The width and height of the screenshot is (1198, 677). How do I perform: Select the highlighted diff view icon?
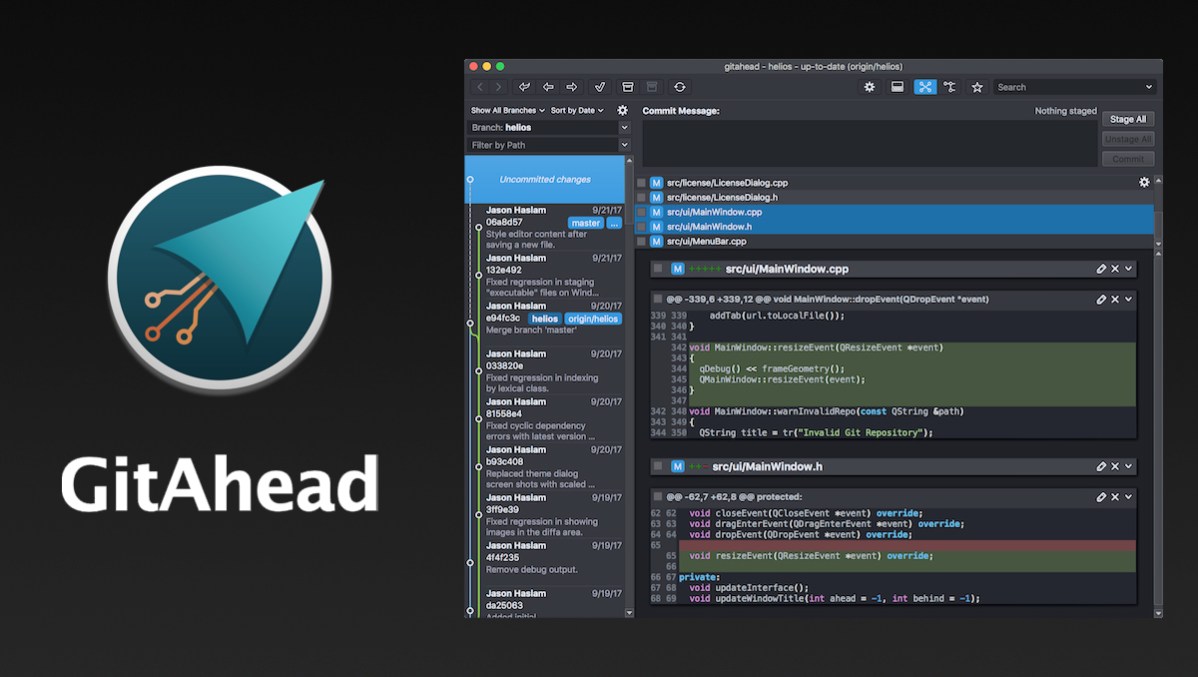[x=924, y=87]
